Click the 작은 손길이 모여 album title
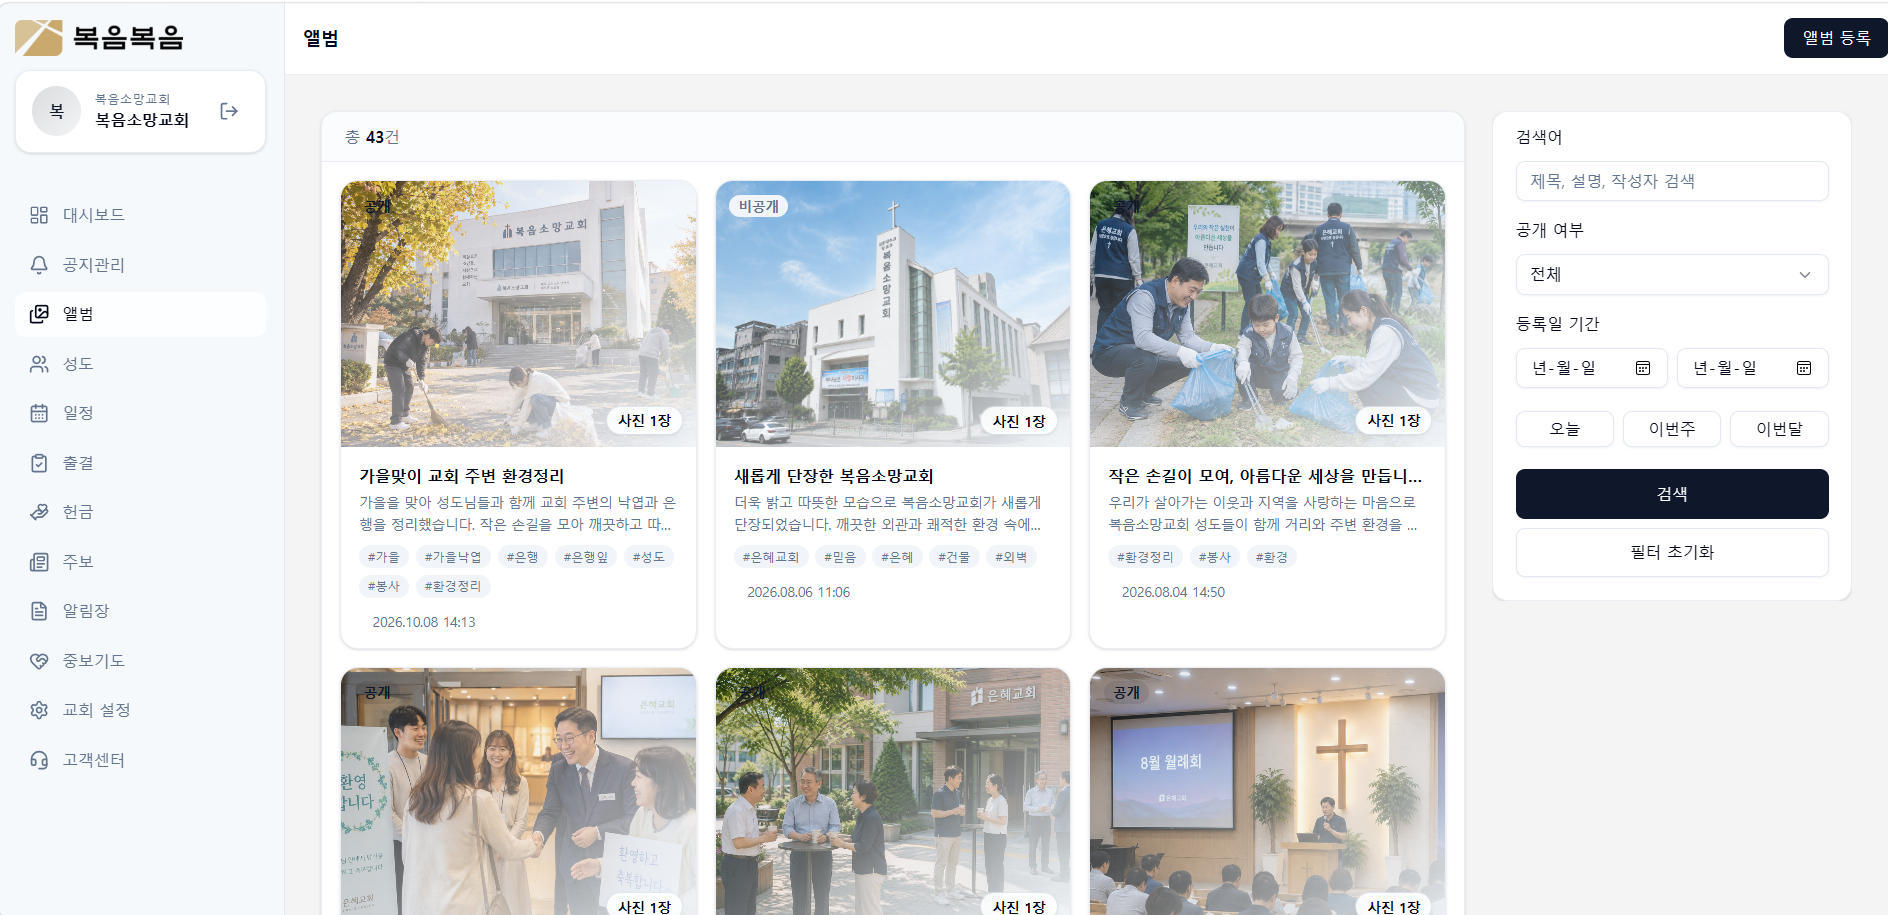Image resolution: width=1888 pixels, height=915 pixels. point(1265,476)
